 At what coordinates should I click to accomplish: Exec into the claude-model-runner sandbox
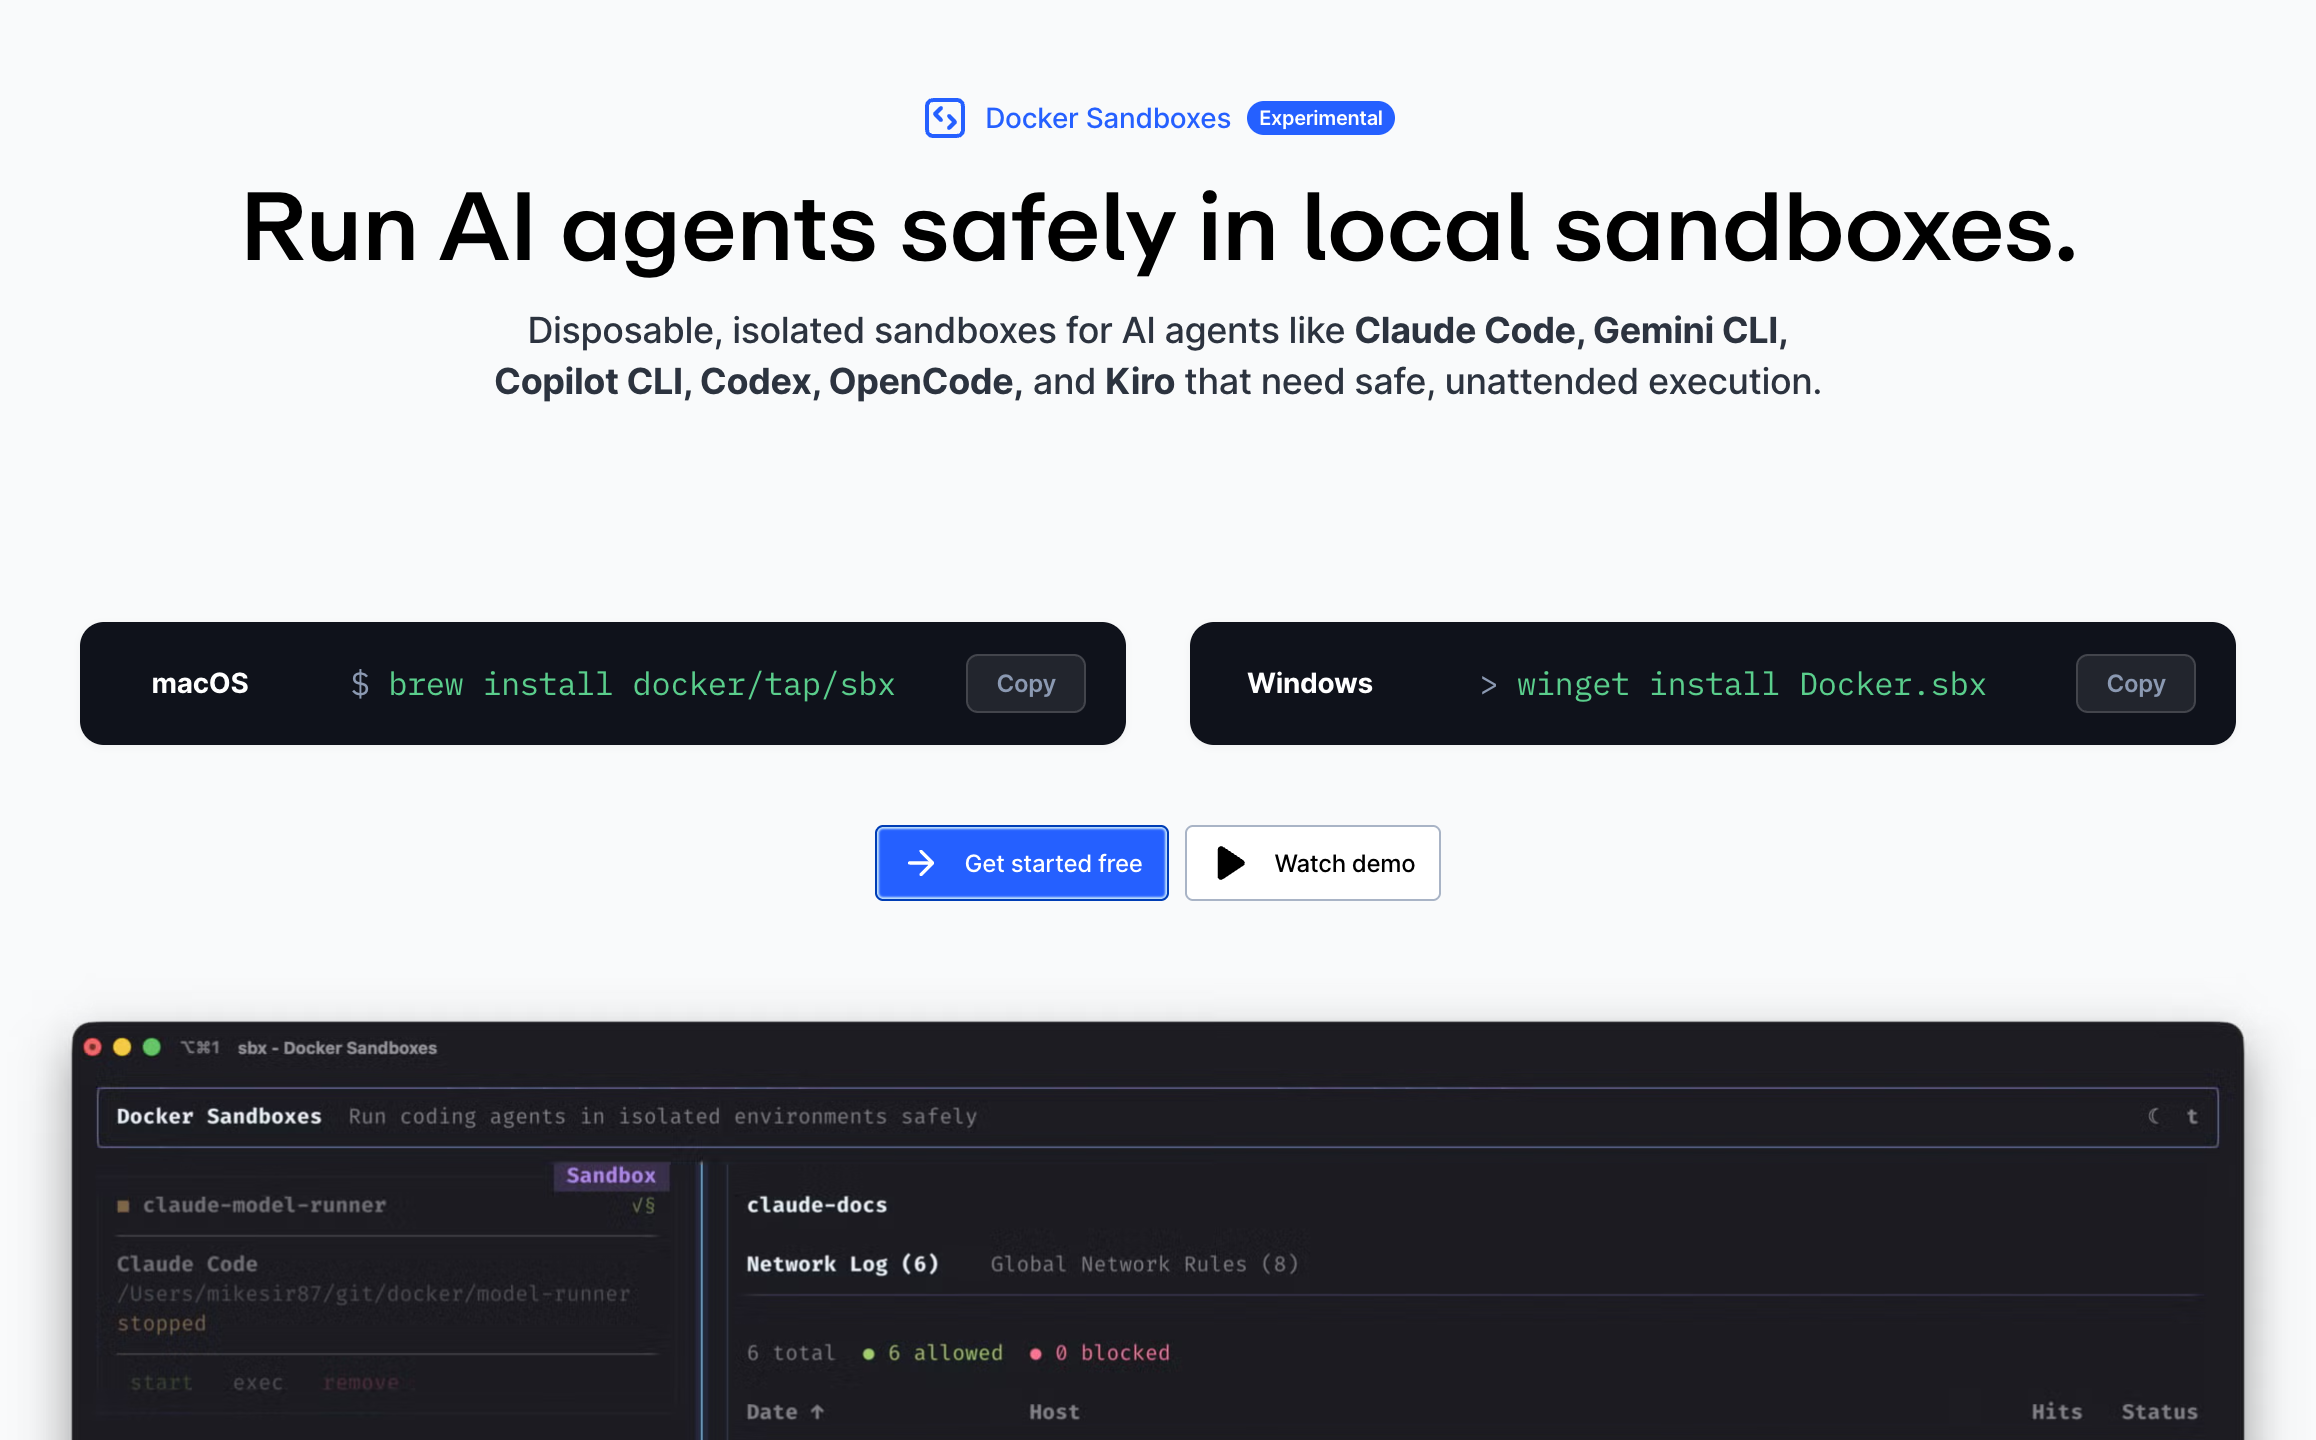[258, 1382]
